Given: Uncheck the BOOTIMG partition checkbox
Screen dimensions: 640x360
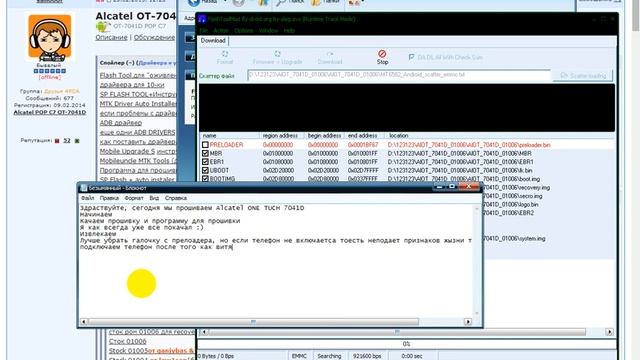Looking at the screenshot, I should (205, 179).
